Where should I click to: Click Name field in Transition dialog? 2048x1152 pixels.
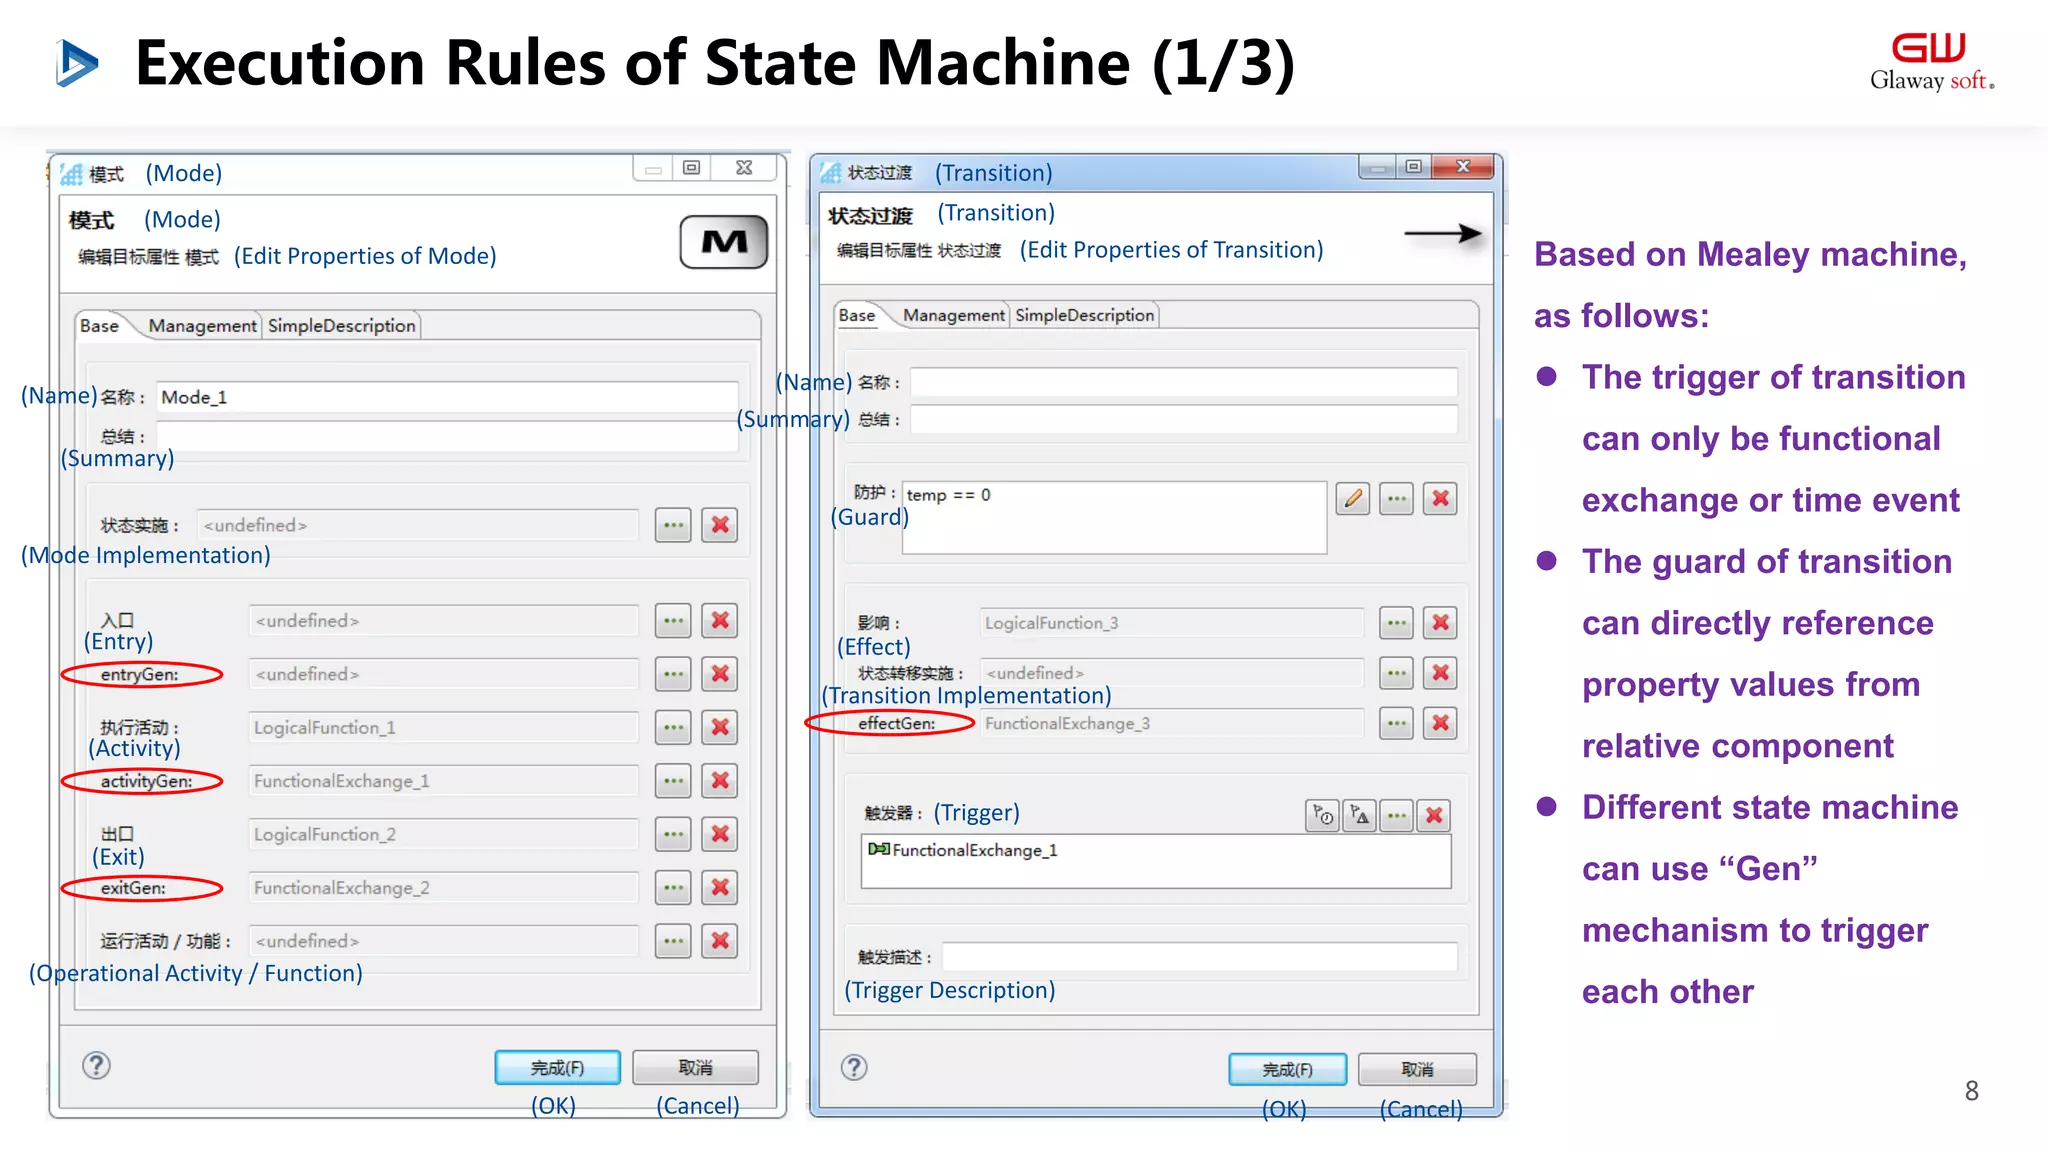click(1184, 382)
